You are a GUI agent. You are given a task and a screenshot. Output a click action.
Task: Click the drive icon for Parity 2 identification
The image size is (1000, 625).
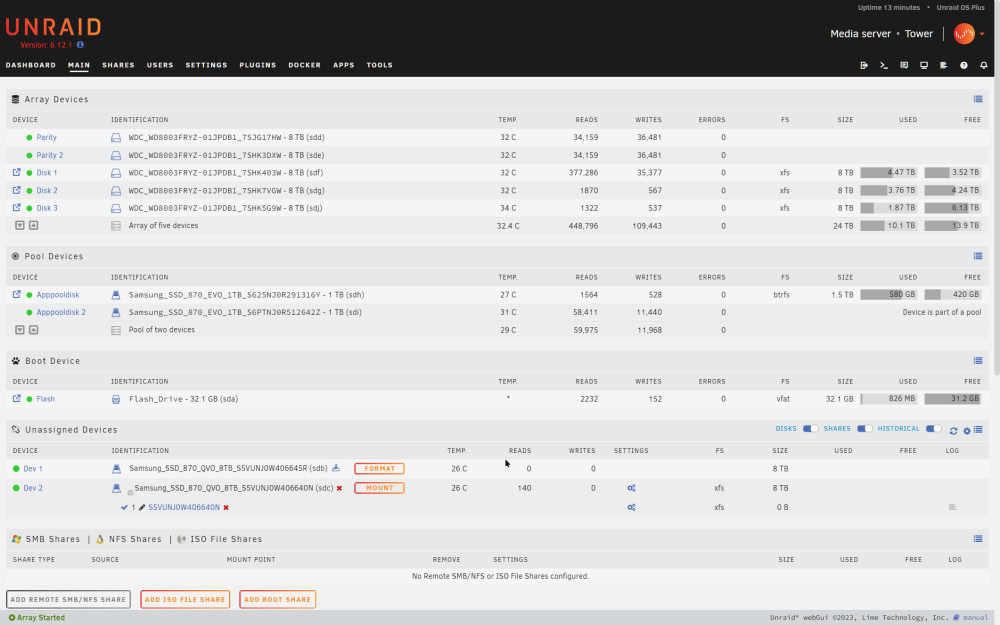[x=115, y=155]
